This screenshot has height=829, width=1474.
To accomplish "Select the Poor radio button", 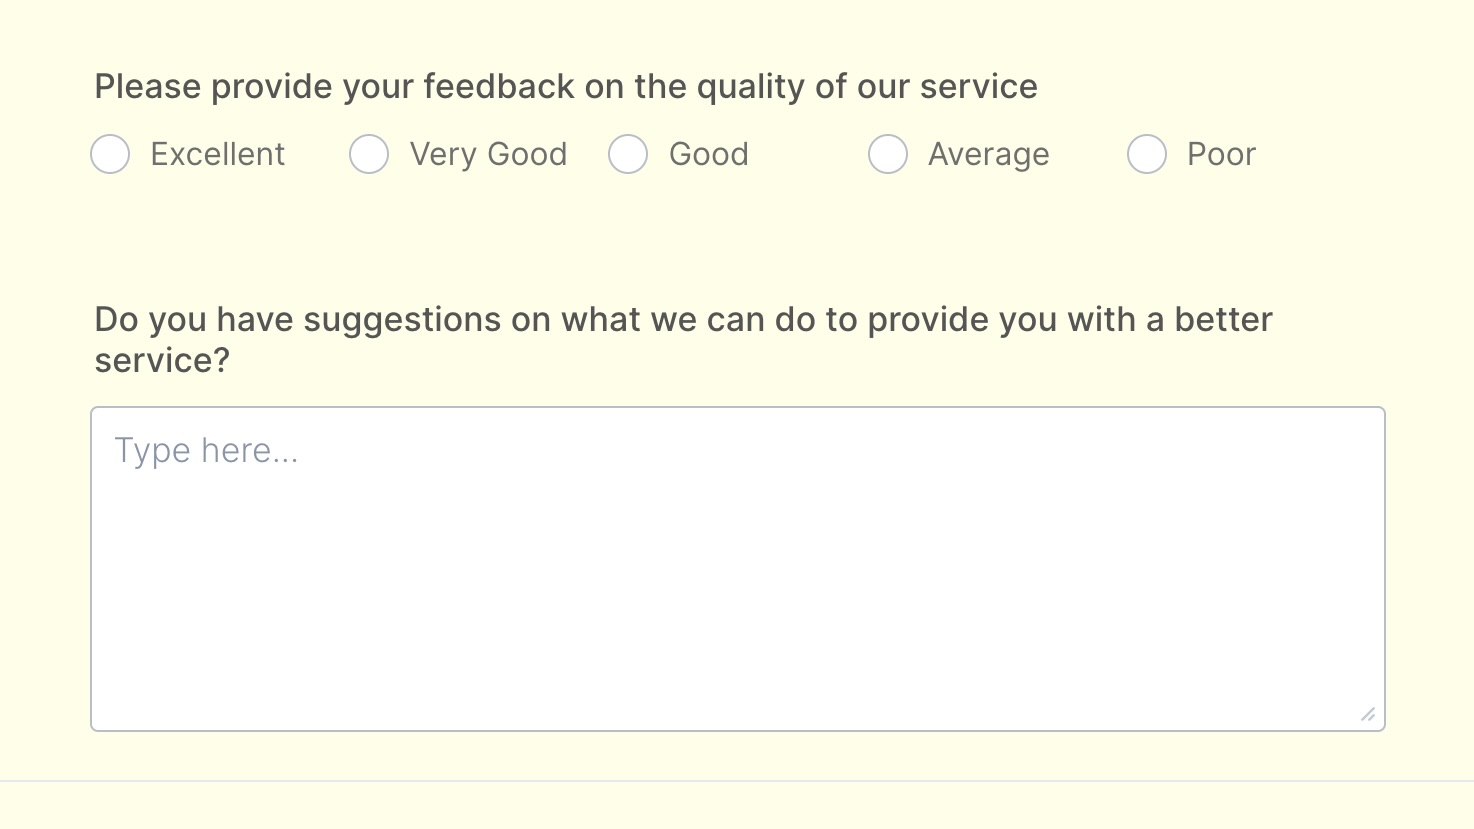I will coord(1146,154).
